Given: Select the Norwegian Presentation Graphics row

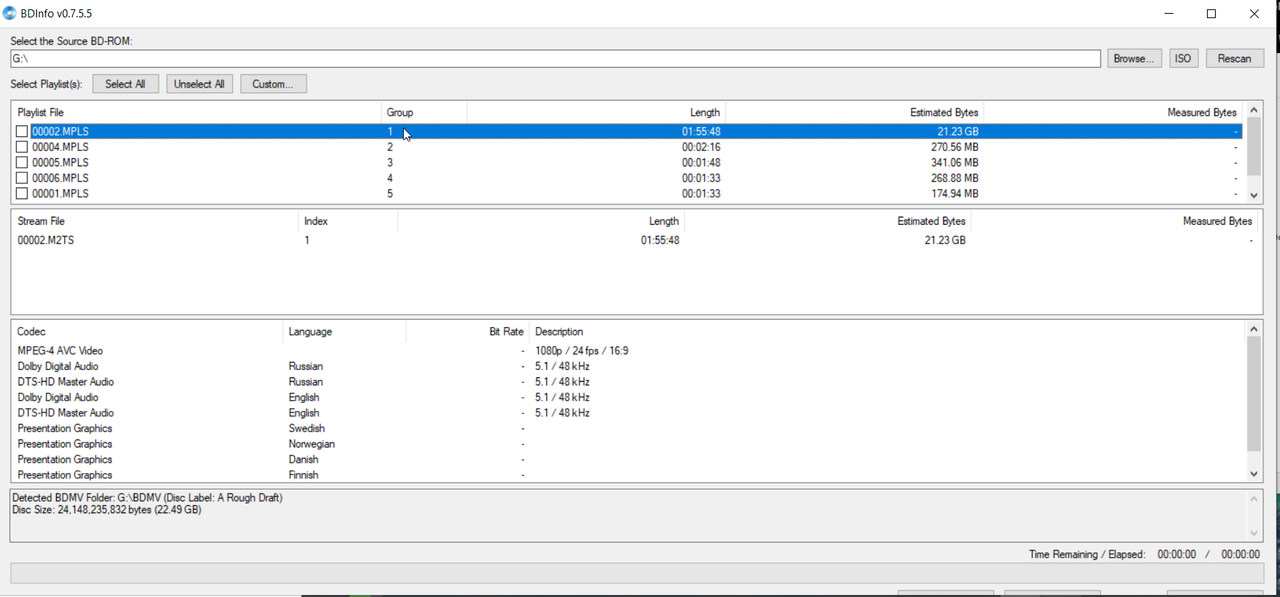Looking at the screenshot, I should pos(629,444).
